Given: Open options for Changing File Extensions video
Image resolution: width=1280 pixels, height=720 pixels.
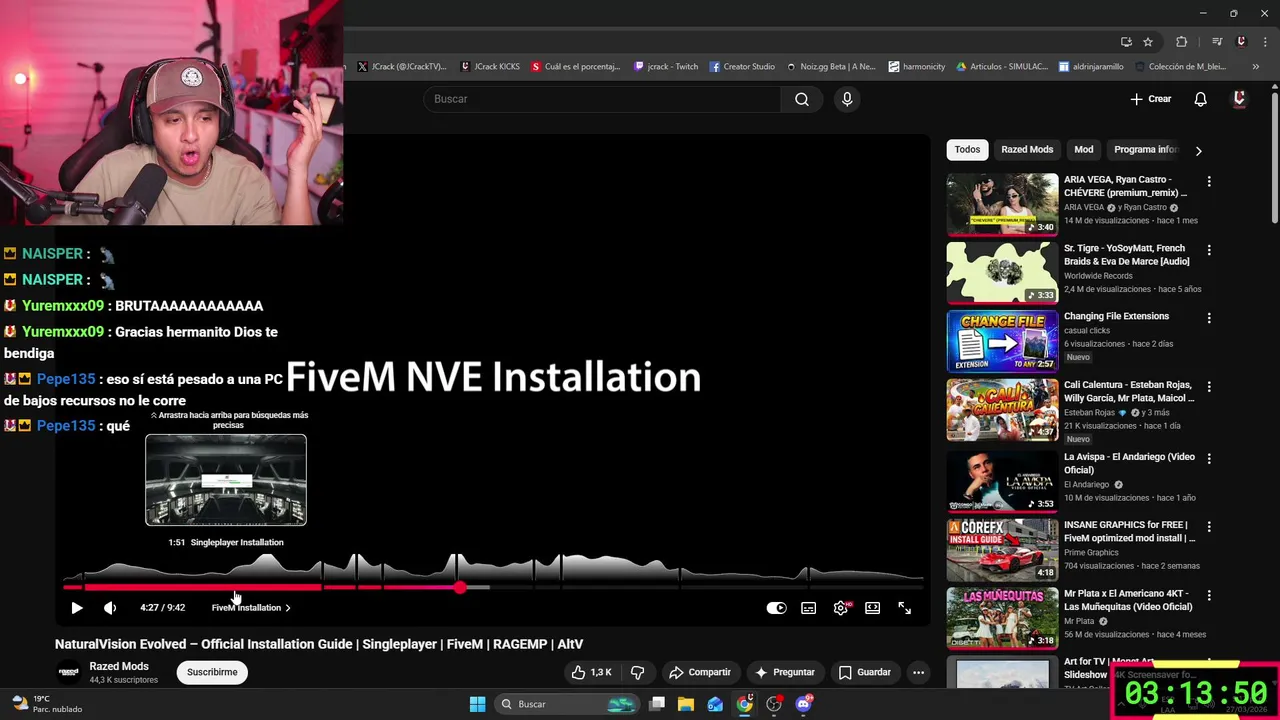Looking at the screenshot, I should tap(1209, 318).
